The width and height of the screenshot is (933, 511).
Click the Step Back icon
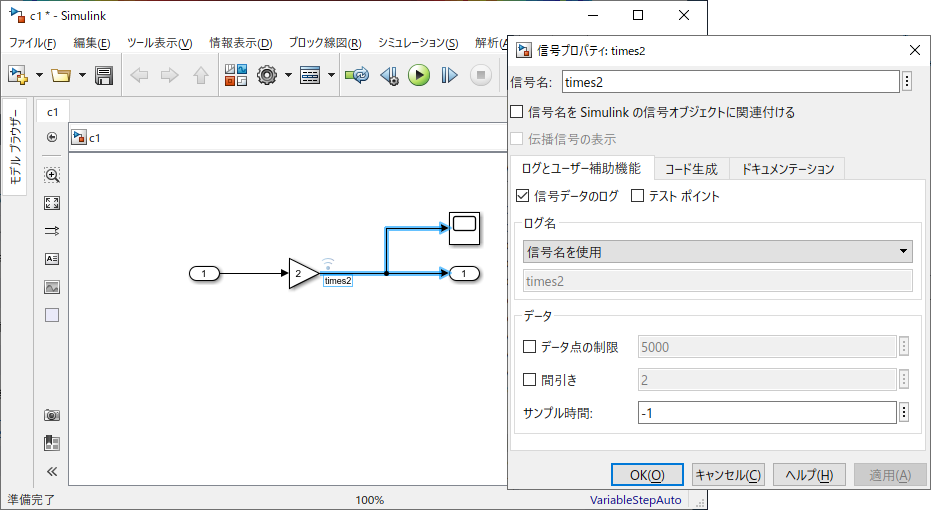click(x=390, y=75)
